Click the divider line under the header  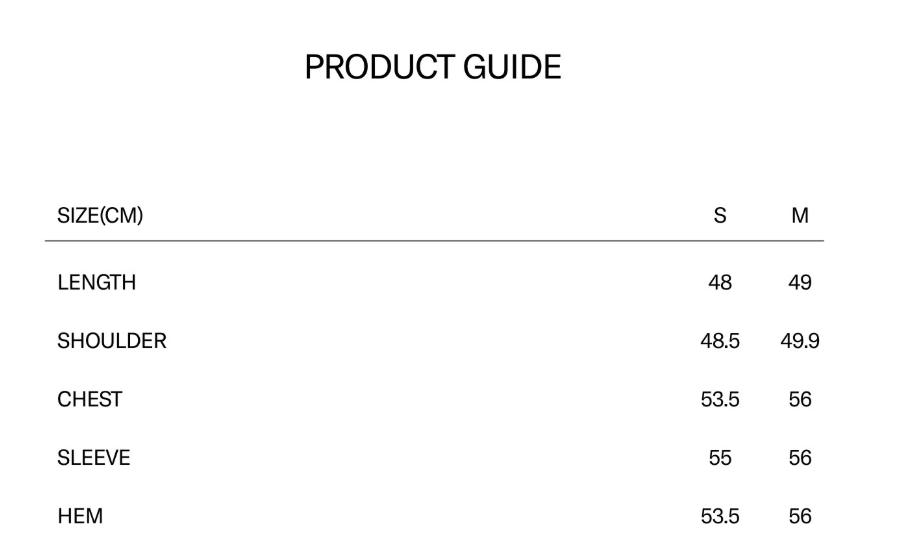tap(434, 241)
